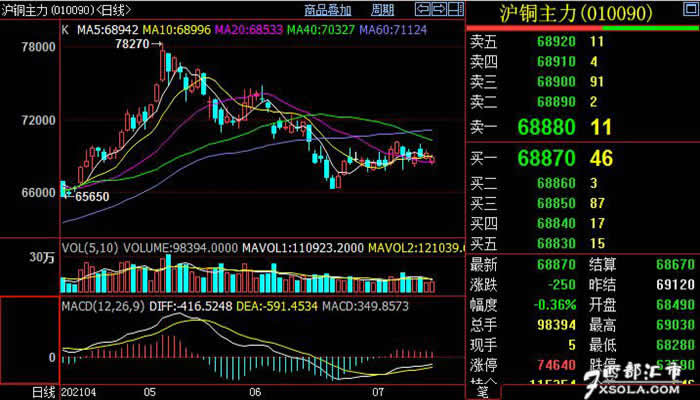Open the 周期 period link
This screenshot has width=700, height=400.
click(382, 10)
